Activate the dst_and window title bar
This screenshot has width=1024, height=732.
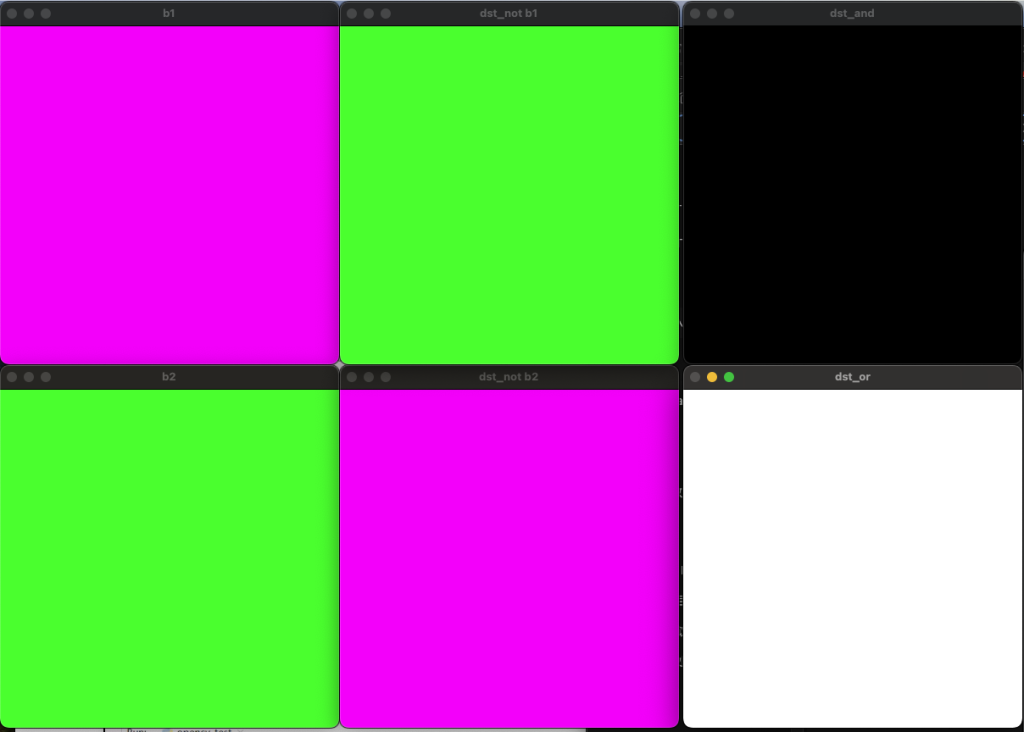tap(852, 14)
